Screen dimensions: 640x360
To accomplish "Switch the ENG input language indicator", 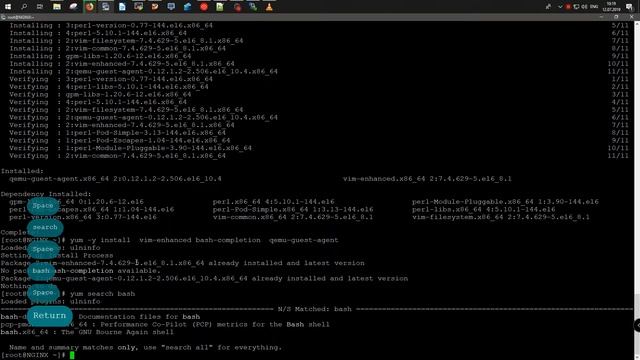I will click(594, 7).
